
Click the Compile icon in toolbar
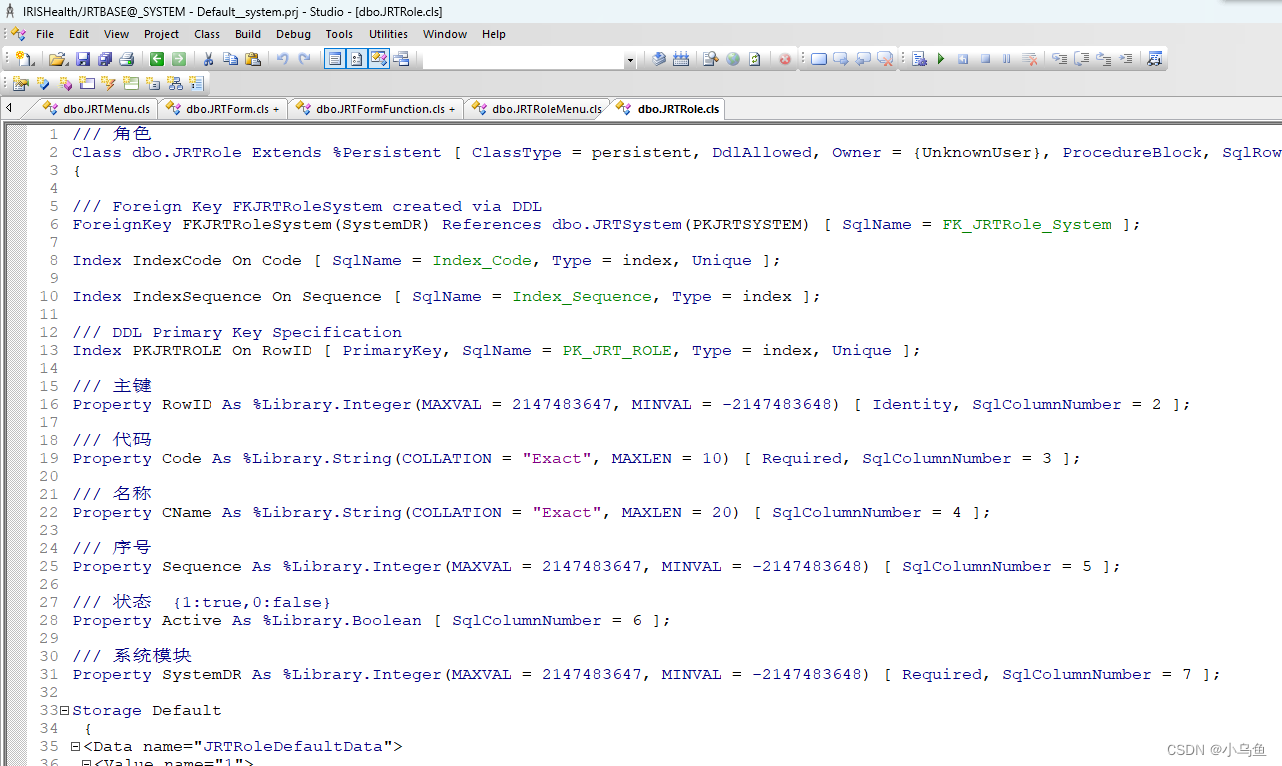(x=659, y=59)
